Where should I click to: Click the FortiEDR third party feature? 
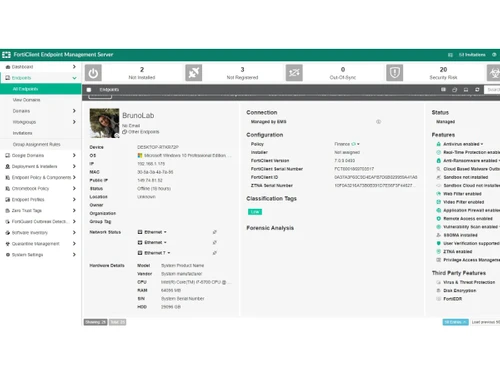pos(452,299)
